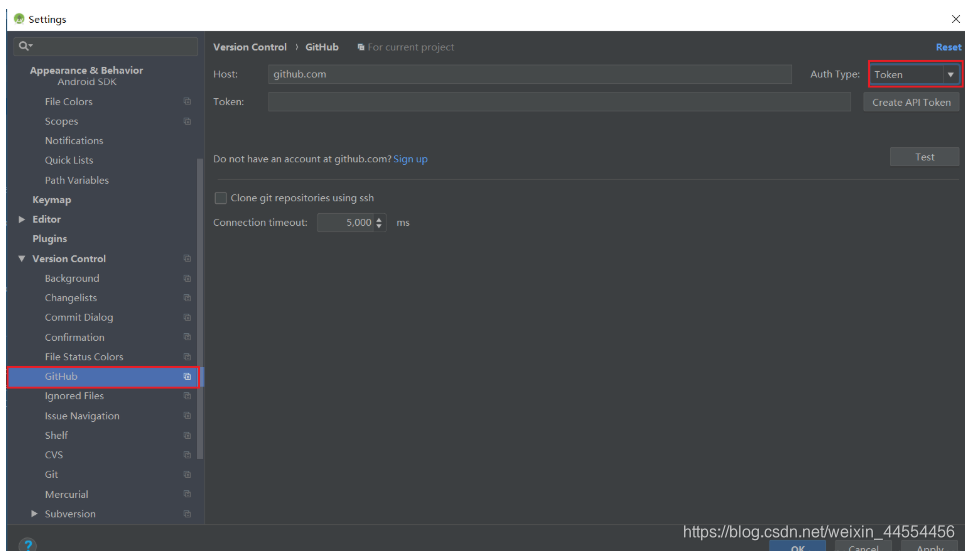Open Quick Lists settings

69,160
